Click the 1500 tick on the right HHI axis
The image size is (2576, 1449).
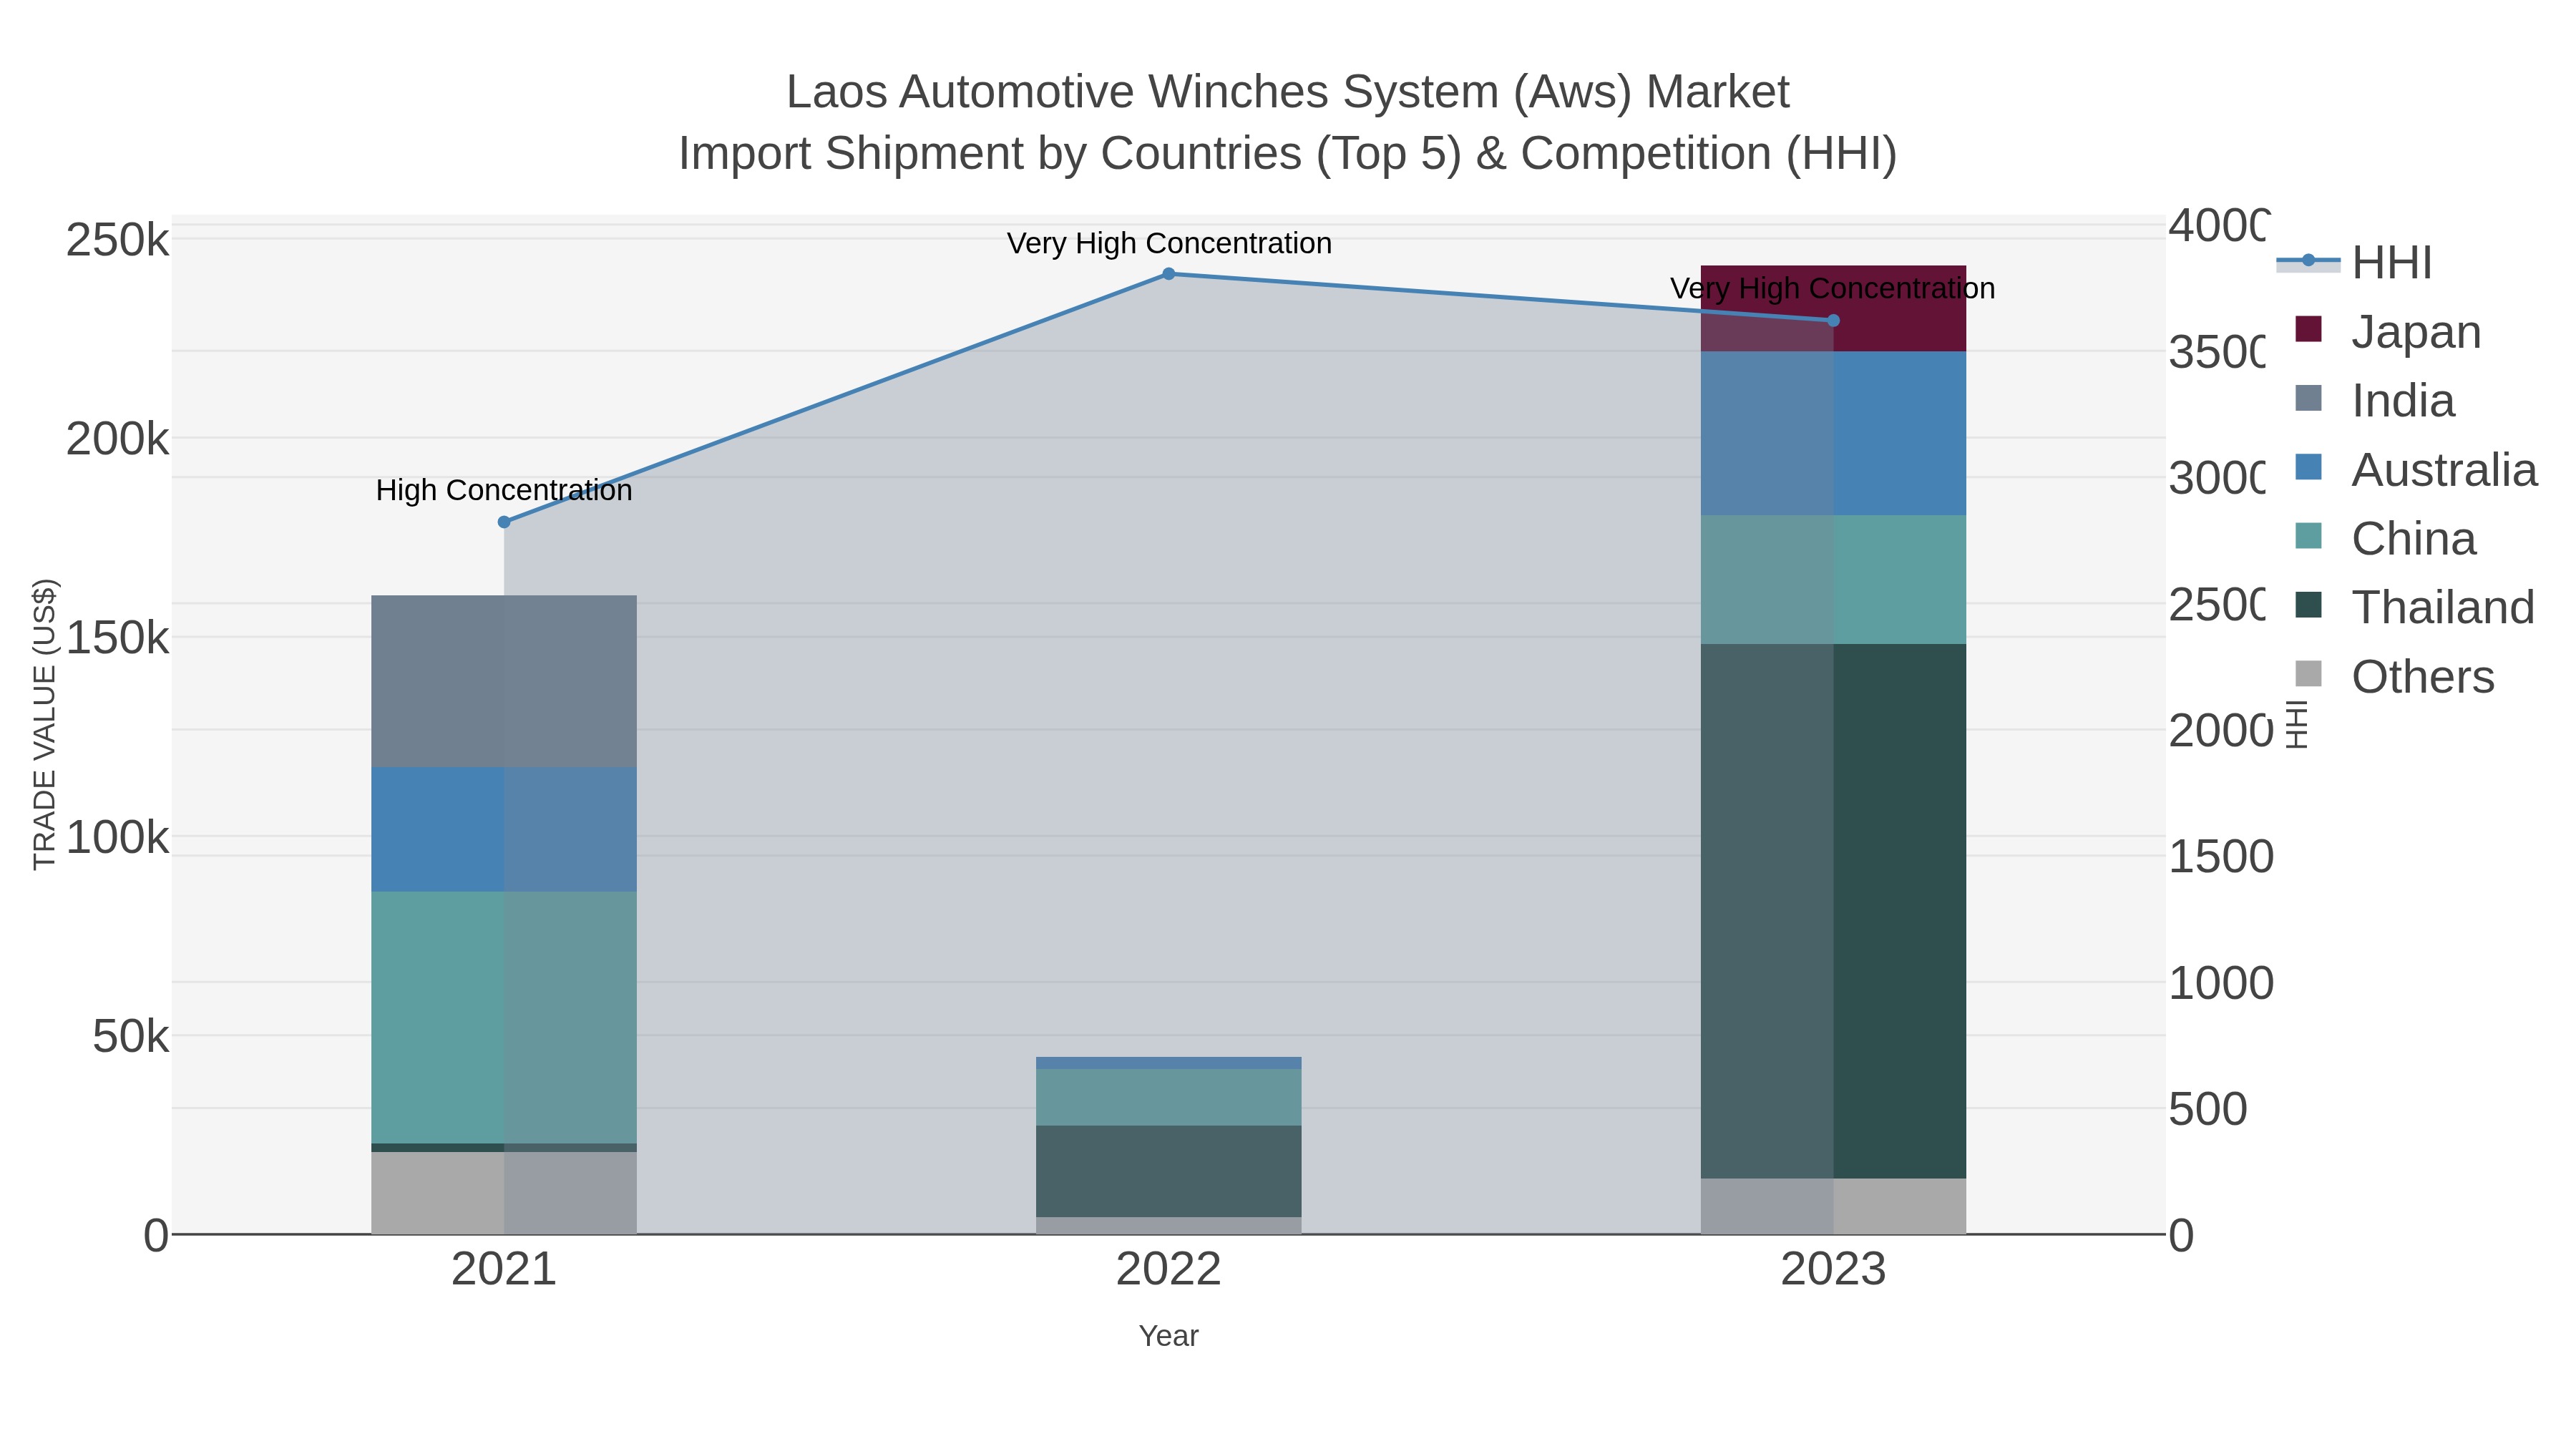tap(2221, 857)
